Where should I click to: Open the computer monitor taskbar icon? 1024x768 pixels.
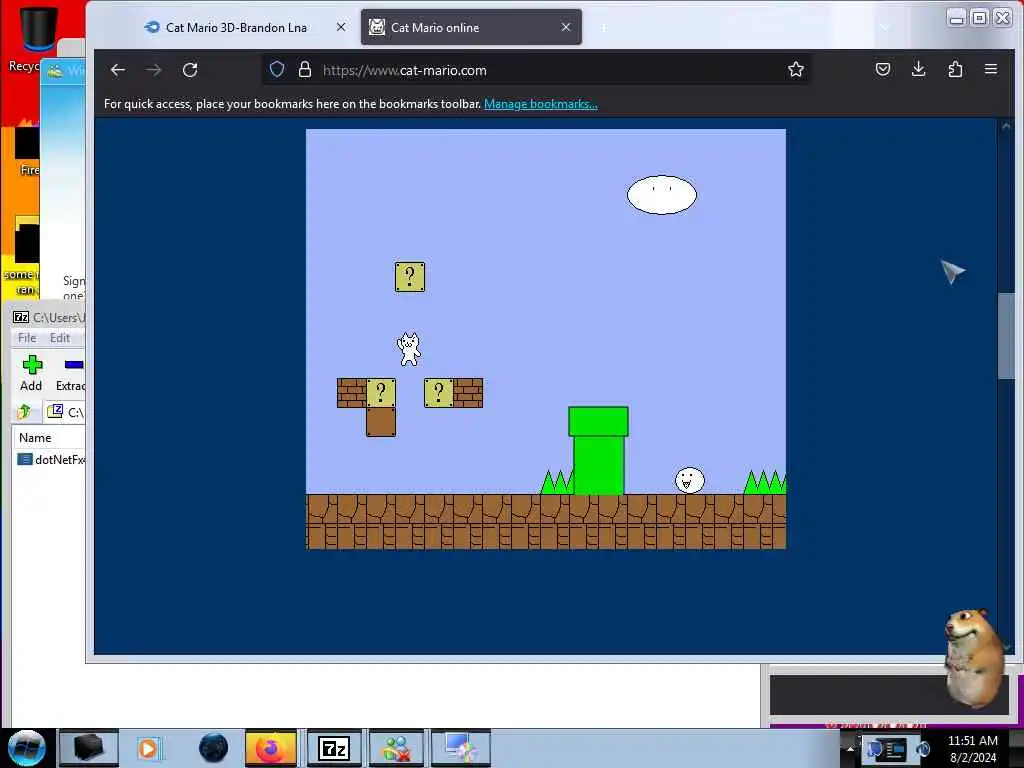click(460, 748)
